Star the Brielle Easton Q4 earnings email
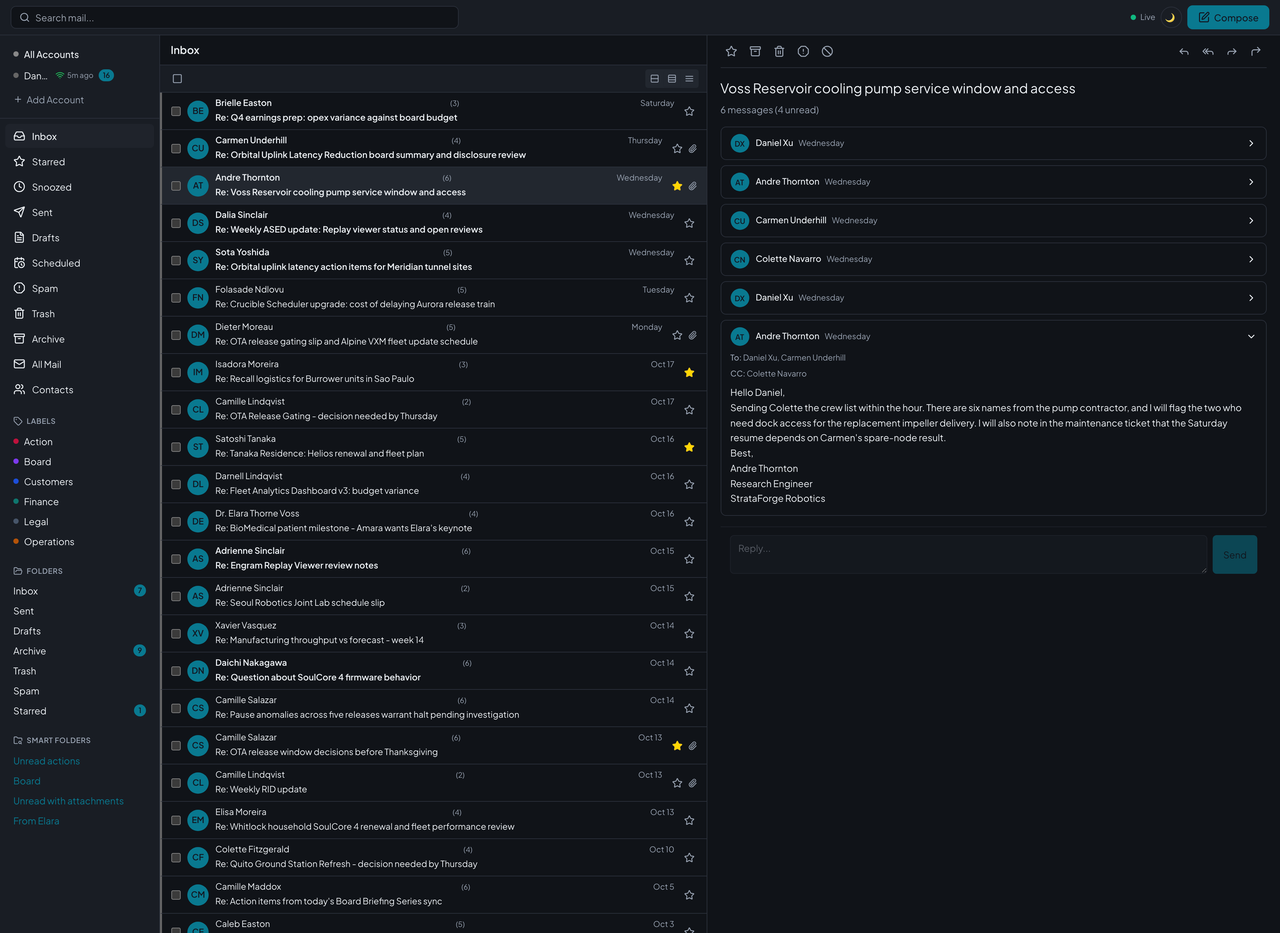1280x933 pixels. [689, 112]
